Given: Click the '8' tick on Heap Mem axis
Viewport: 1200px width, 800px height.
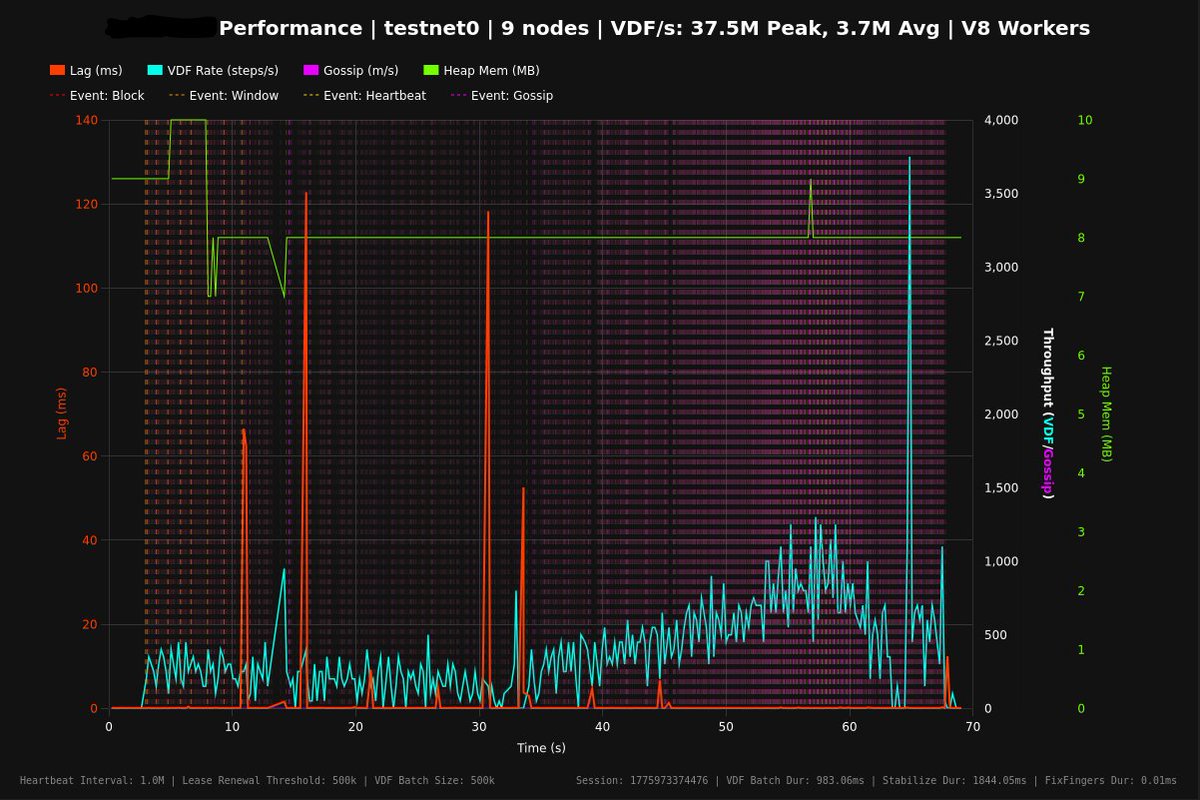Looking at the screenshot, I should [x=1080, y=238].
